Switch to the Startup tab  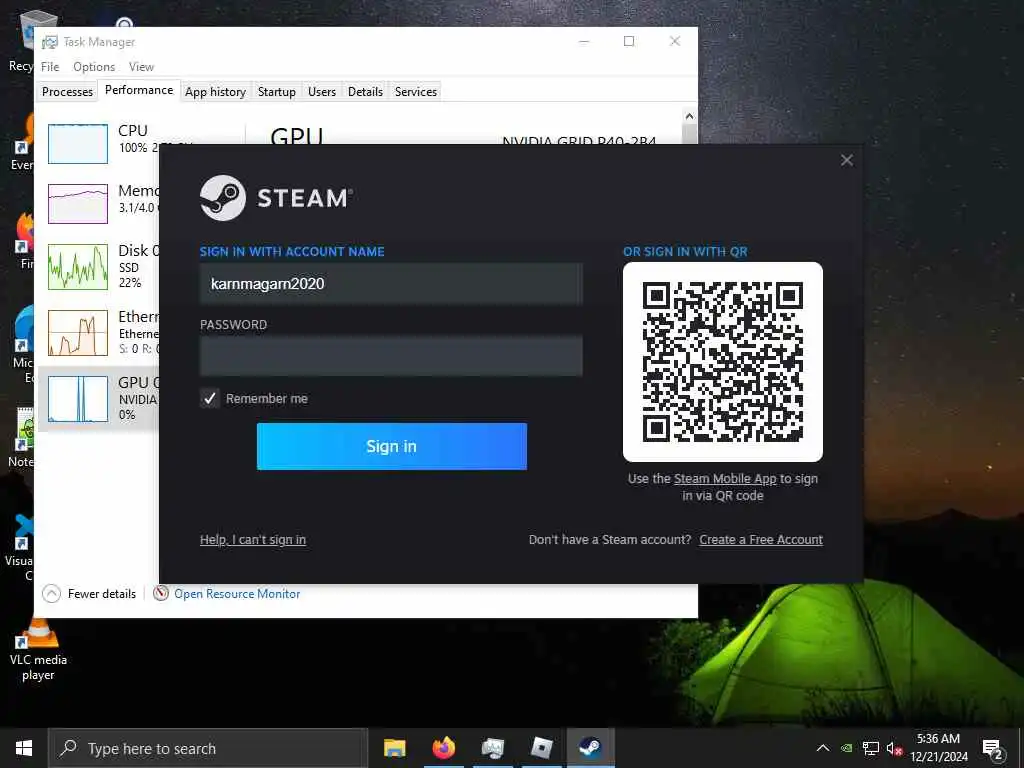[x=277, y=91]
